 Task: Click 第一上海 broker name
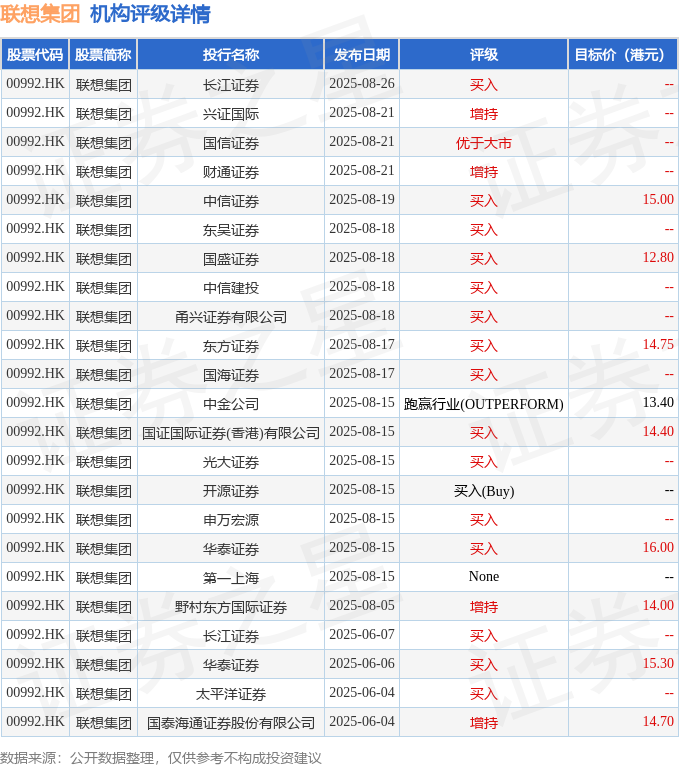point(231,578)
